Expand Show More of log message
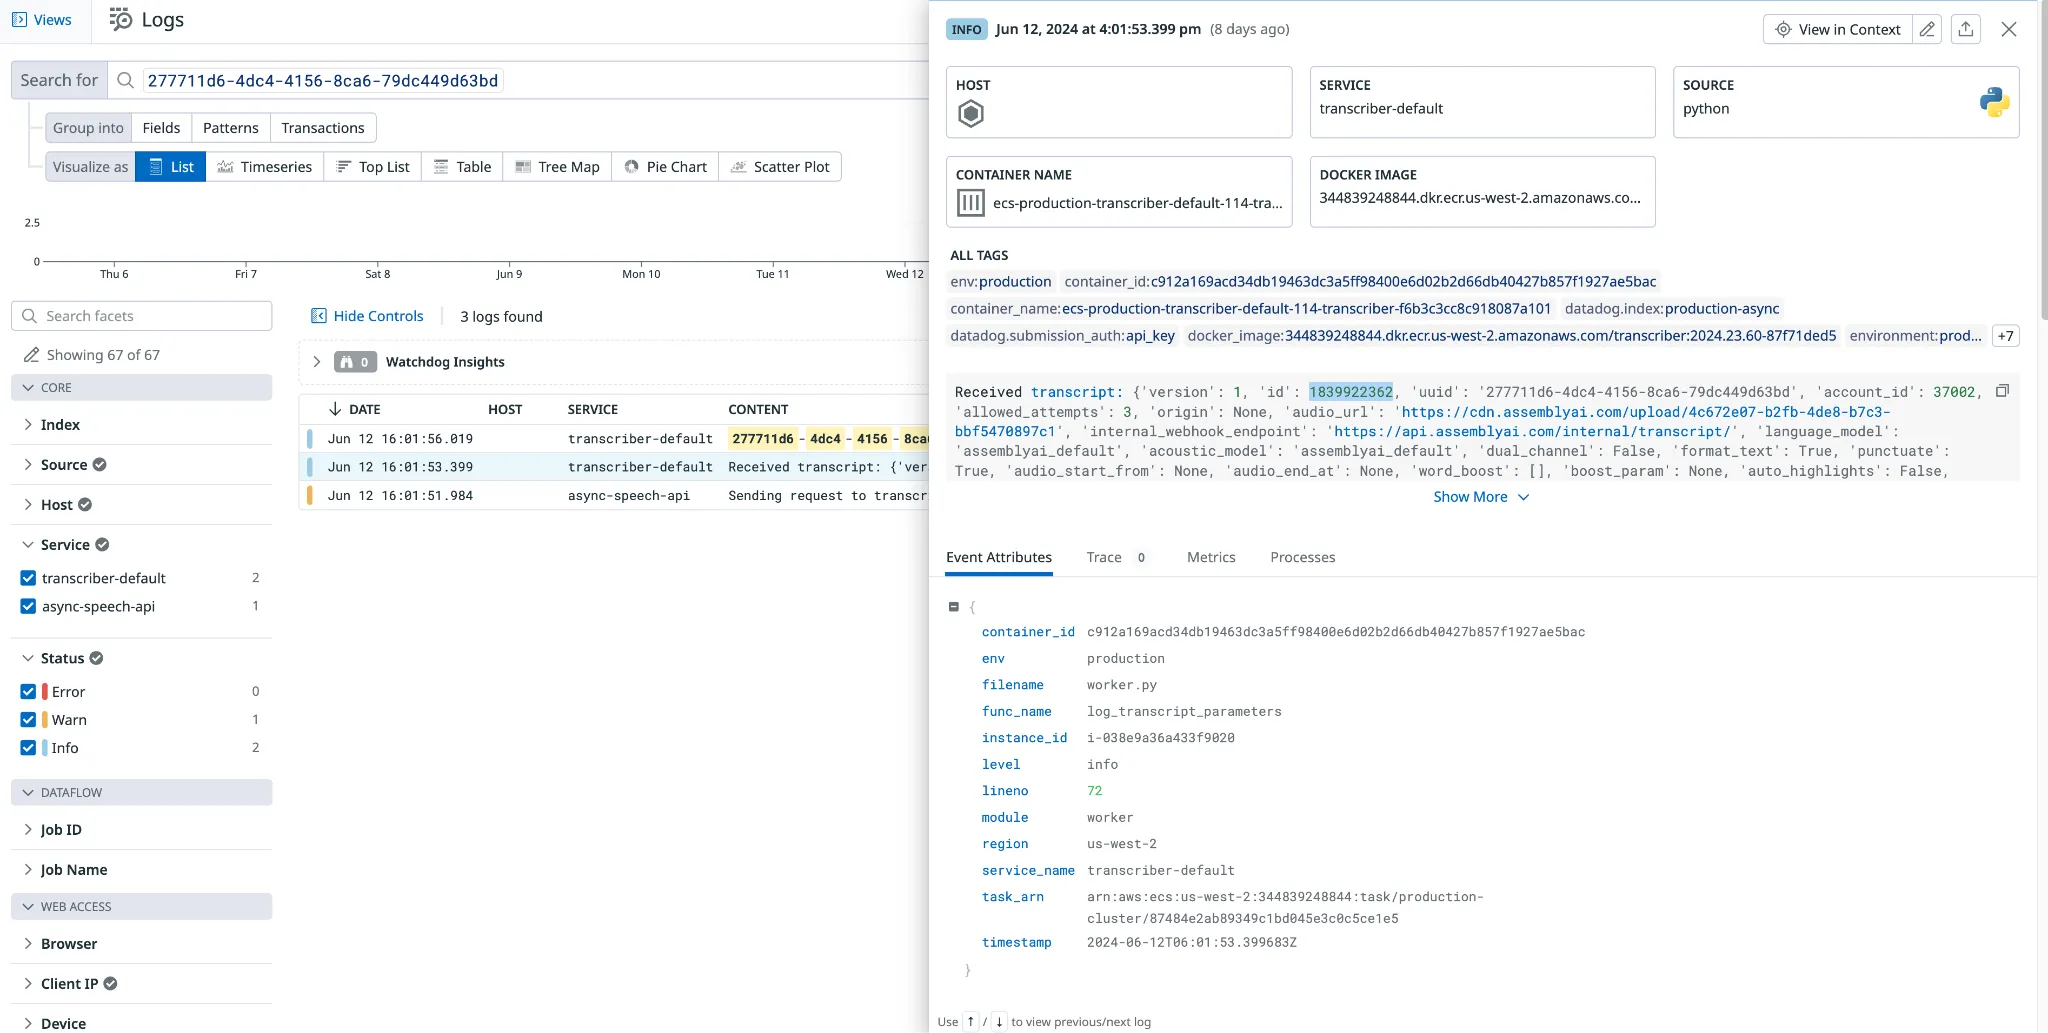The width and height of the screenshot is (2048, 1033). (x=1480, y=497)
